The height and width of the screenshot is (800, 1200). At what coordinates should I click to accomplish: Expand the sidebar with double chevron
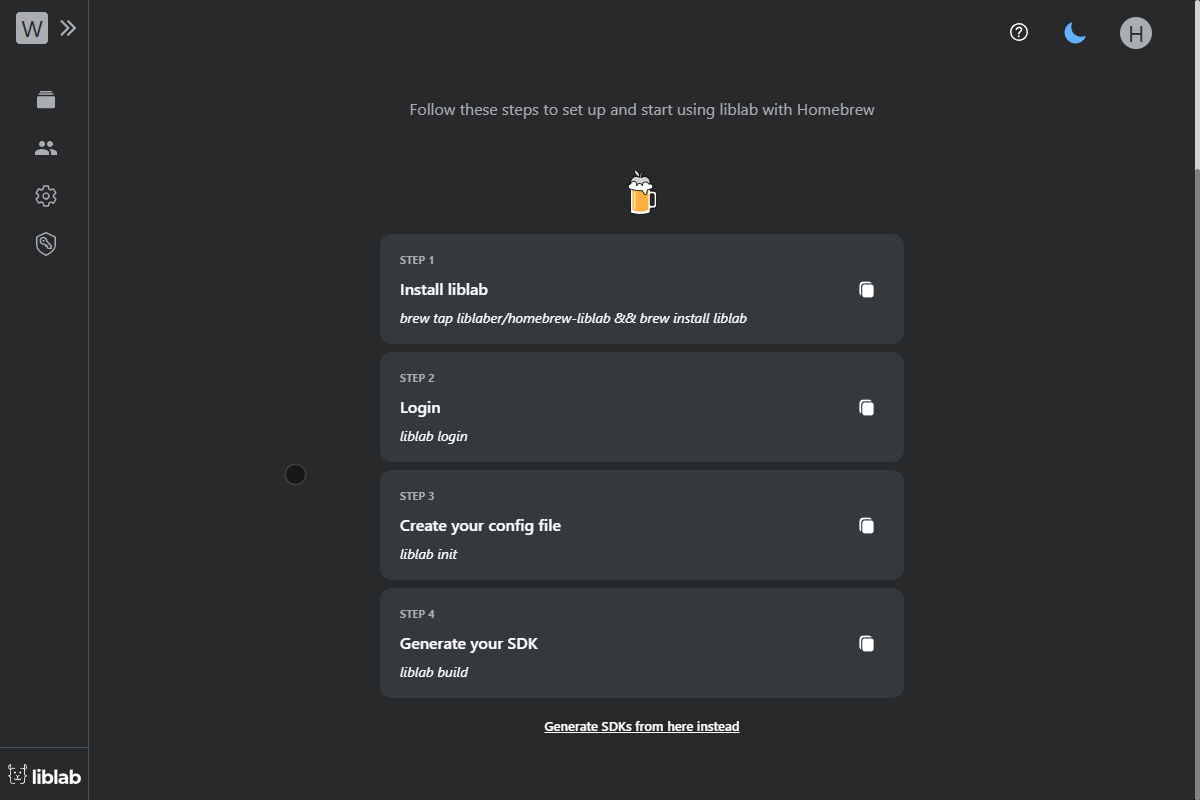(x=68, y=28)
